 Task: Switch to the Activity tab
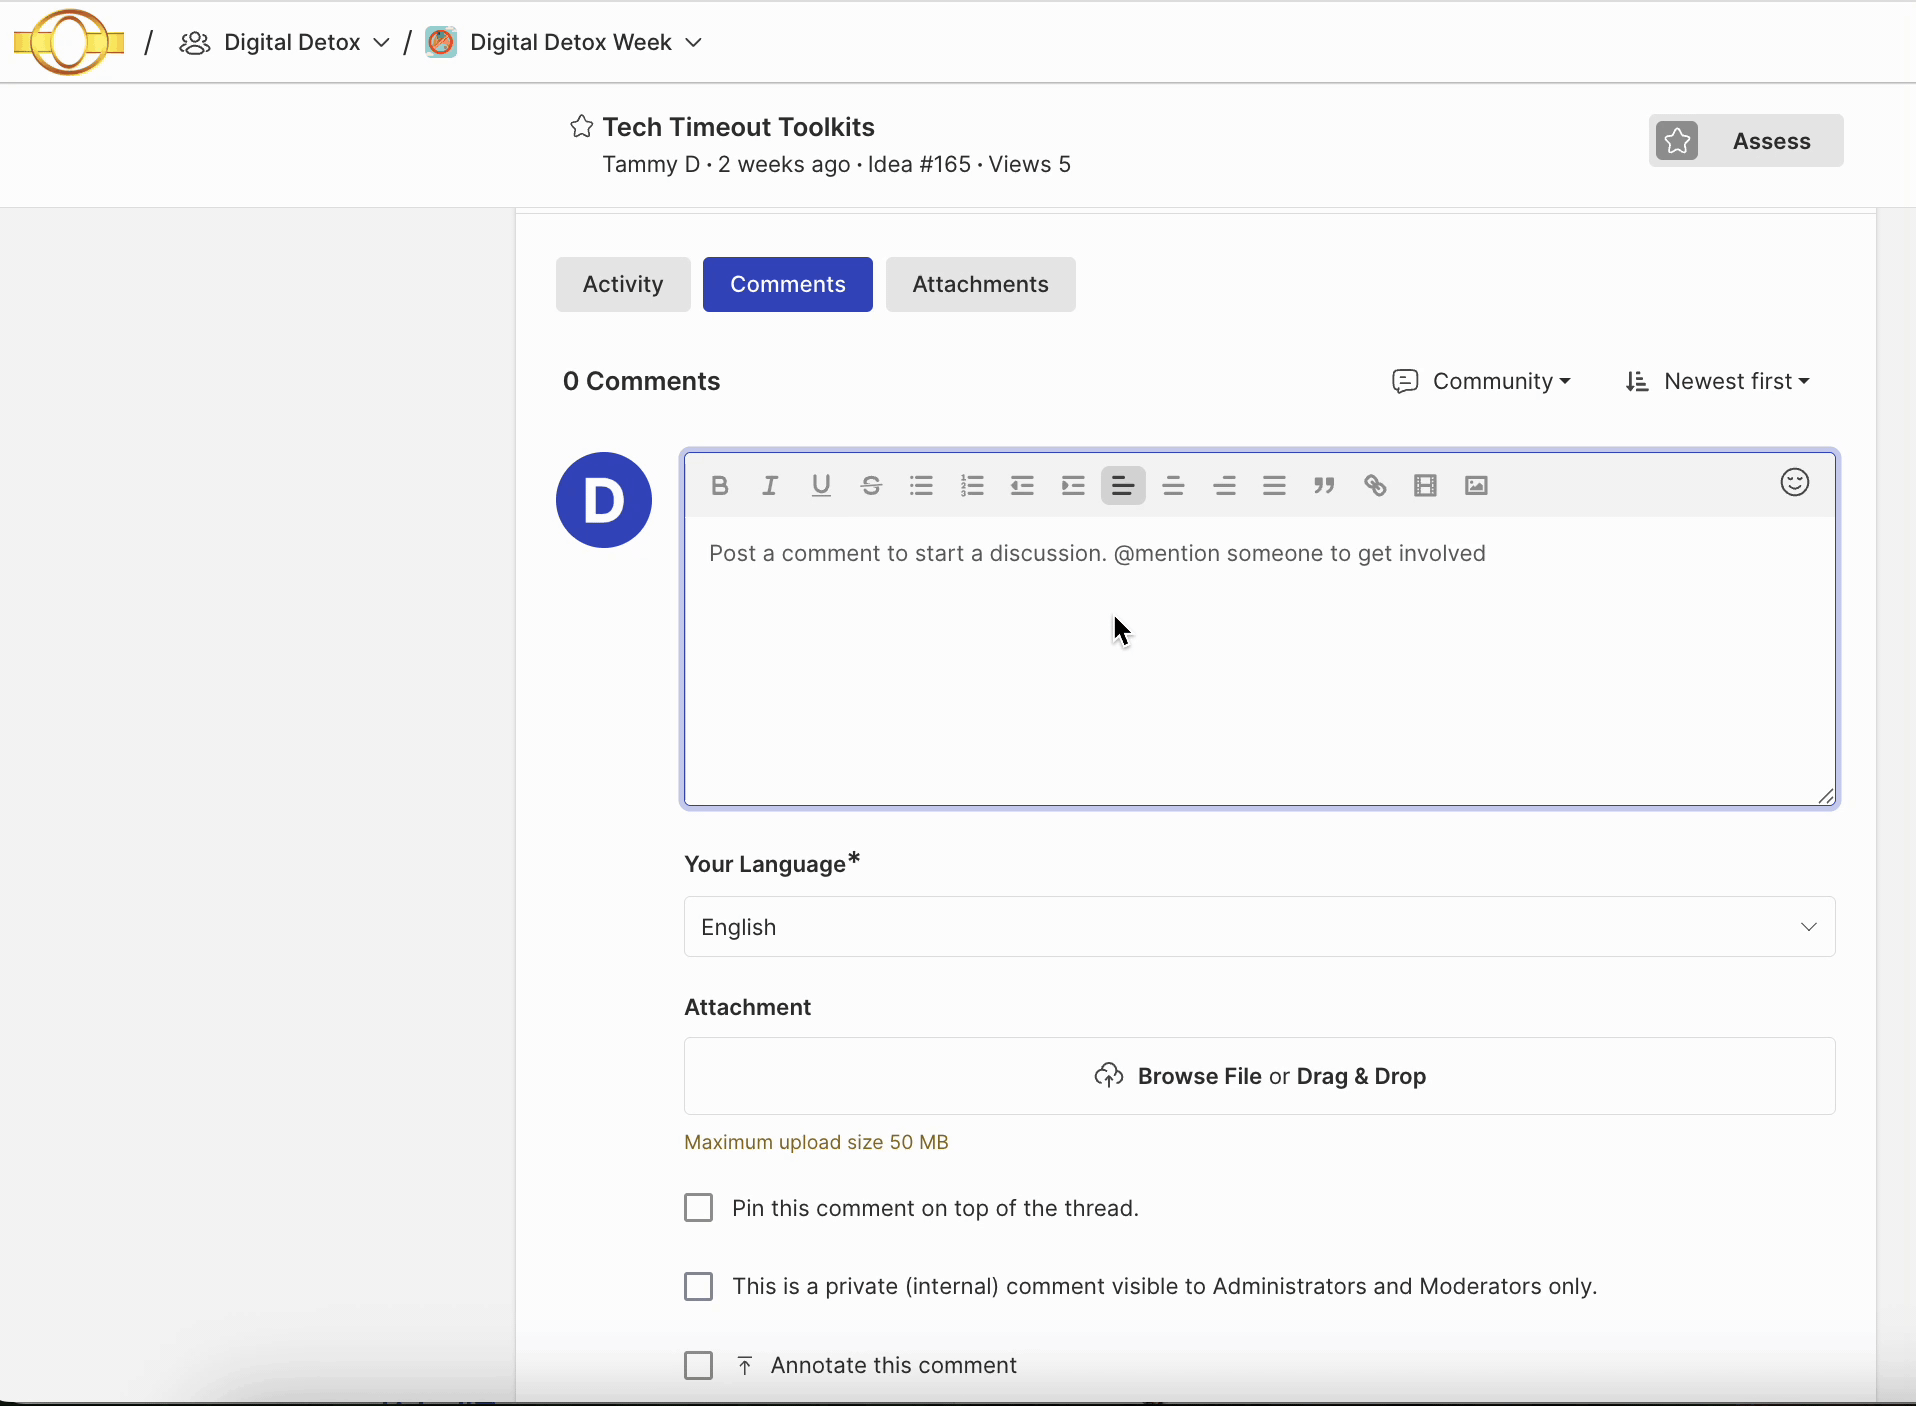(x=623, y=284)
